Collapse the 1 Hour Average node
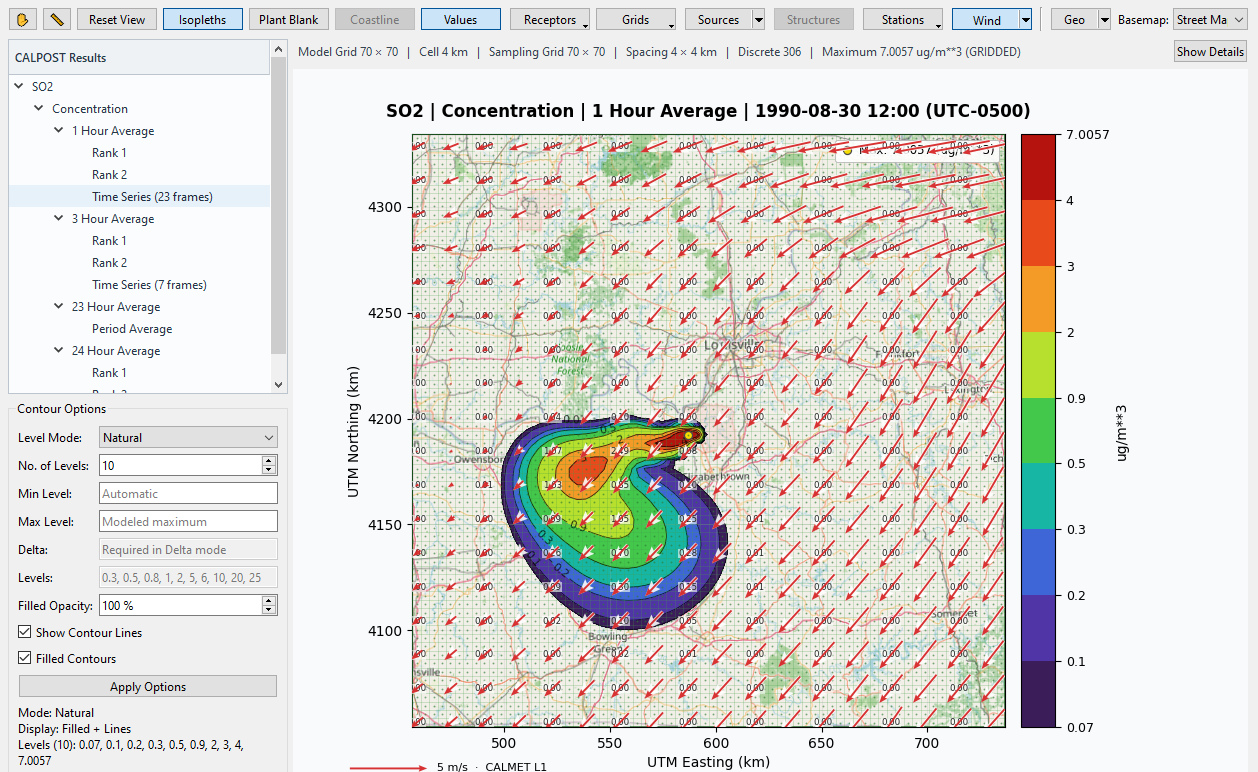 tap(59, 131)
